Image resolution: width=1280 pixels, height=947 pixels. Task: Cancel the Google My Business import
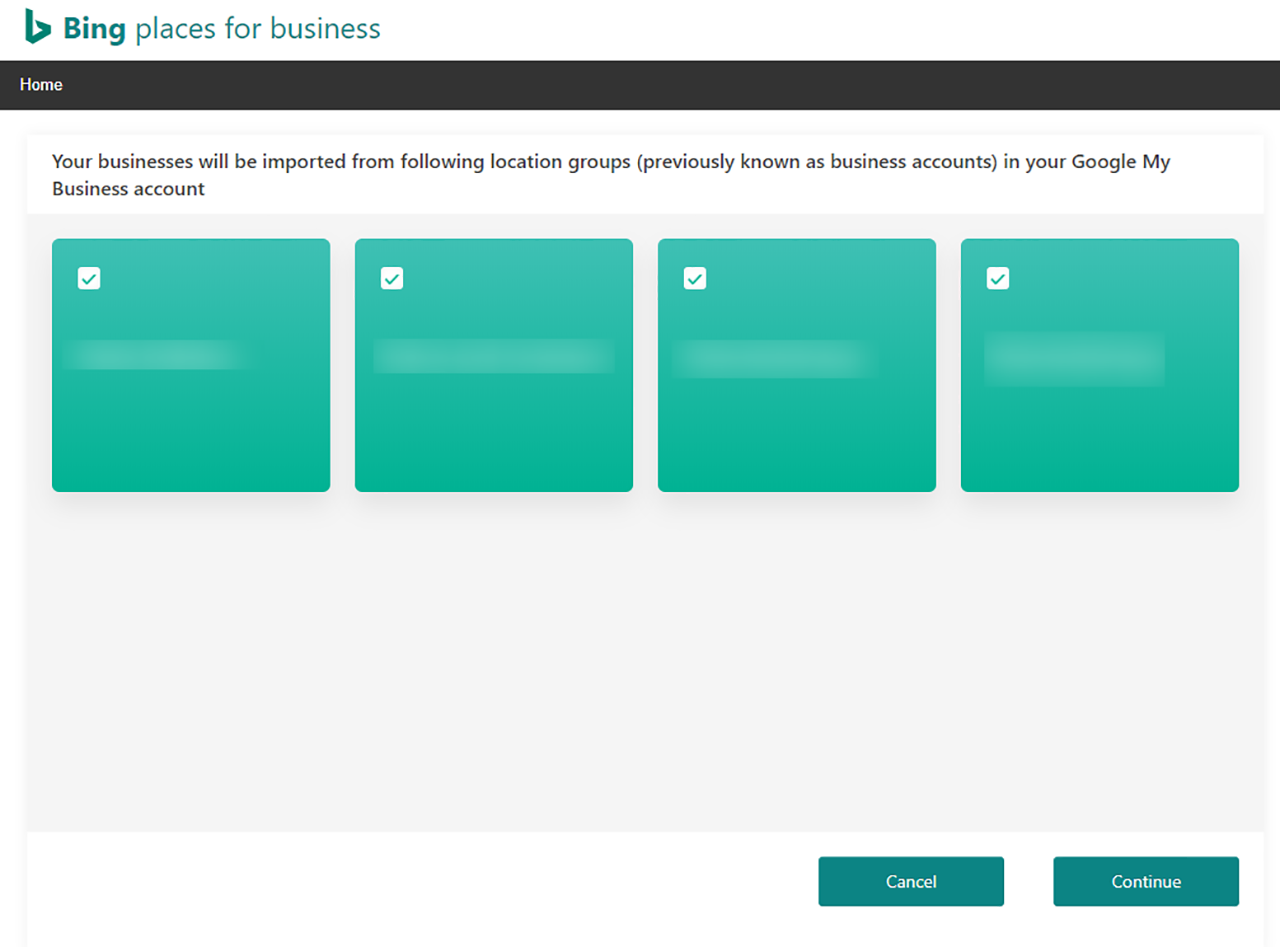[910, 881]
